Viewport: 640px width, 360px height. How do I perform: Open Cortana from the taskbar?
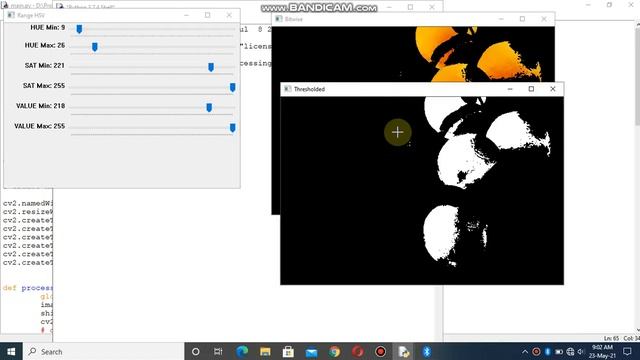tap(196, 351)
